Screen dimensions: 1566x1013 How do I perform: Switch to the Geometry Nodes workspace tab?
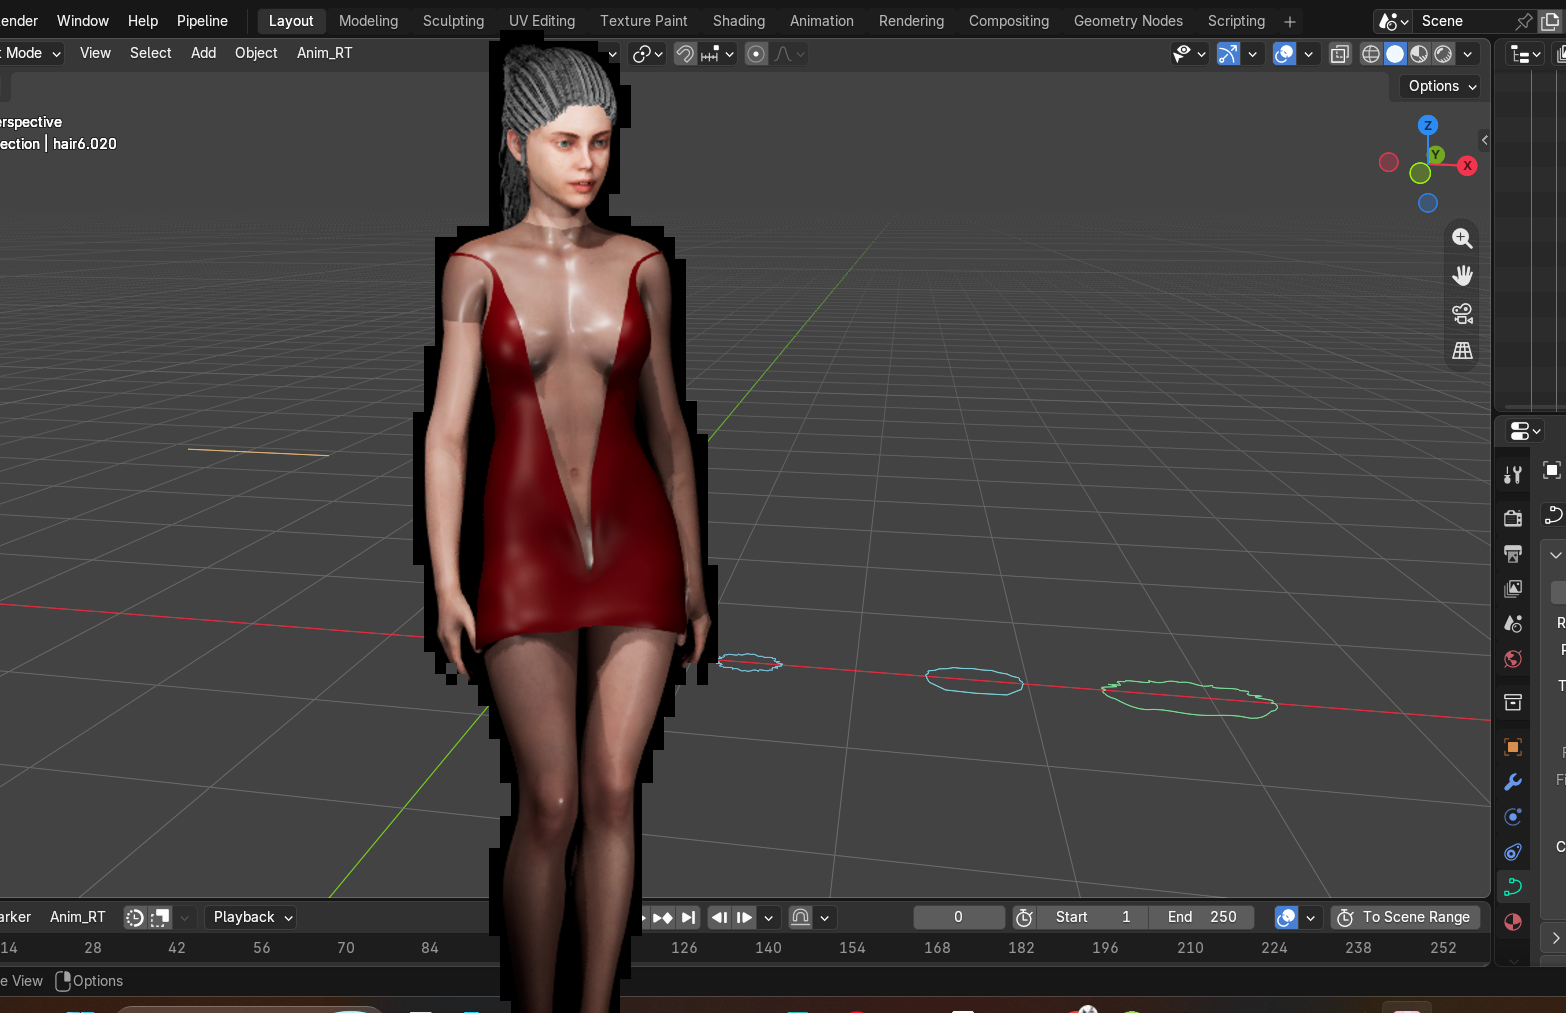[1128, 21]
